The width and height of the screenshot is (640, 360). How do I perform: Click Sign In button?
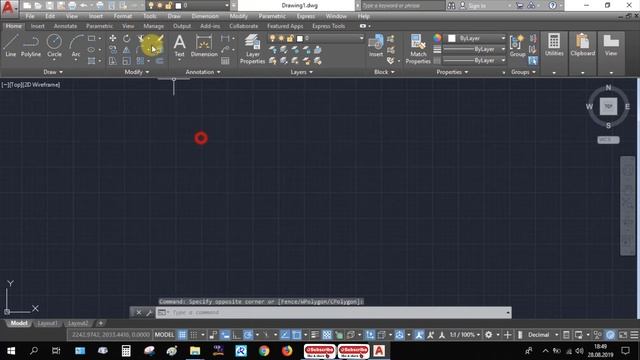(x=477, y=6)
